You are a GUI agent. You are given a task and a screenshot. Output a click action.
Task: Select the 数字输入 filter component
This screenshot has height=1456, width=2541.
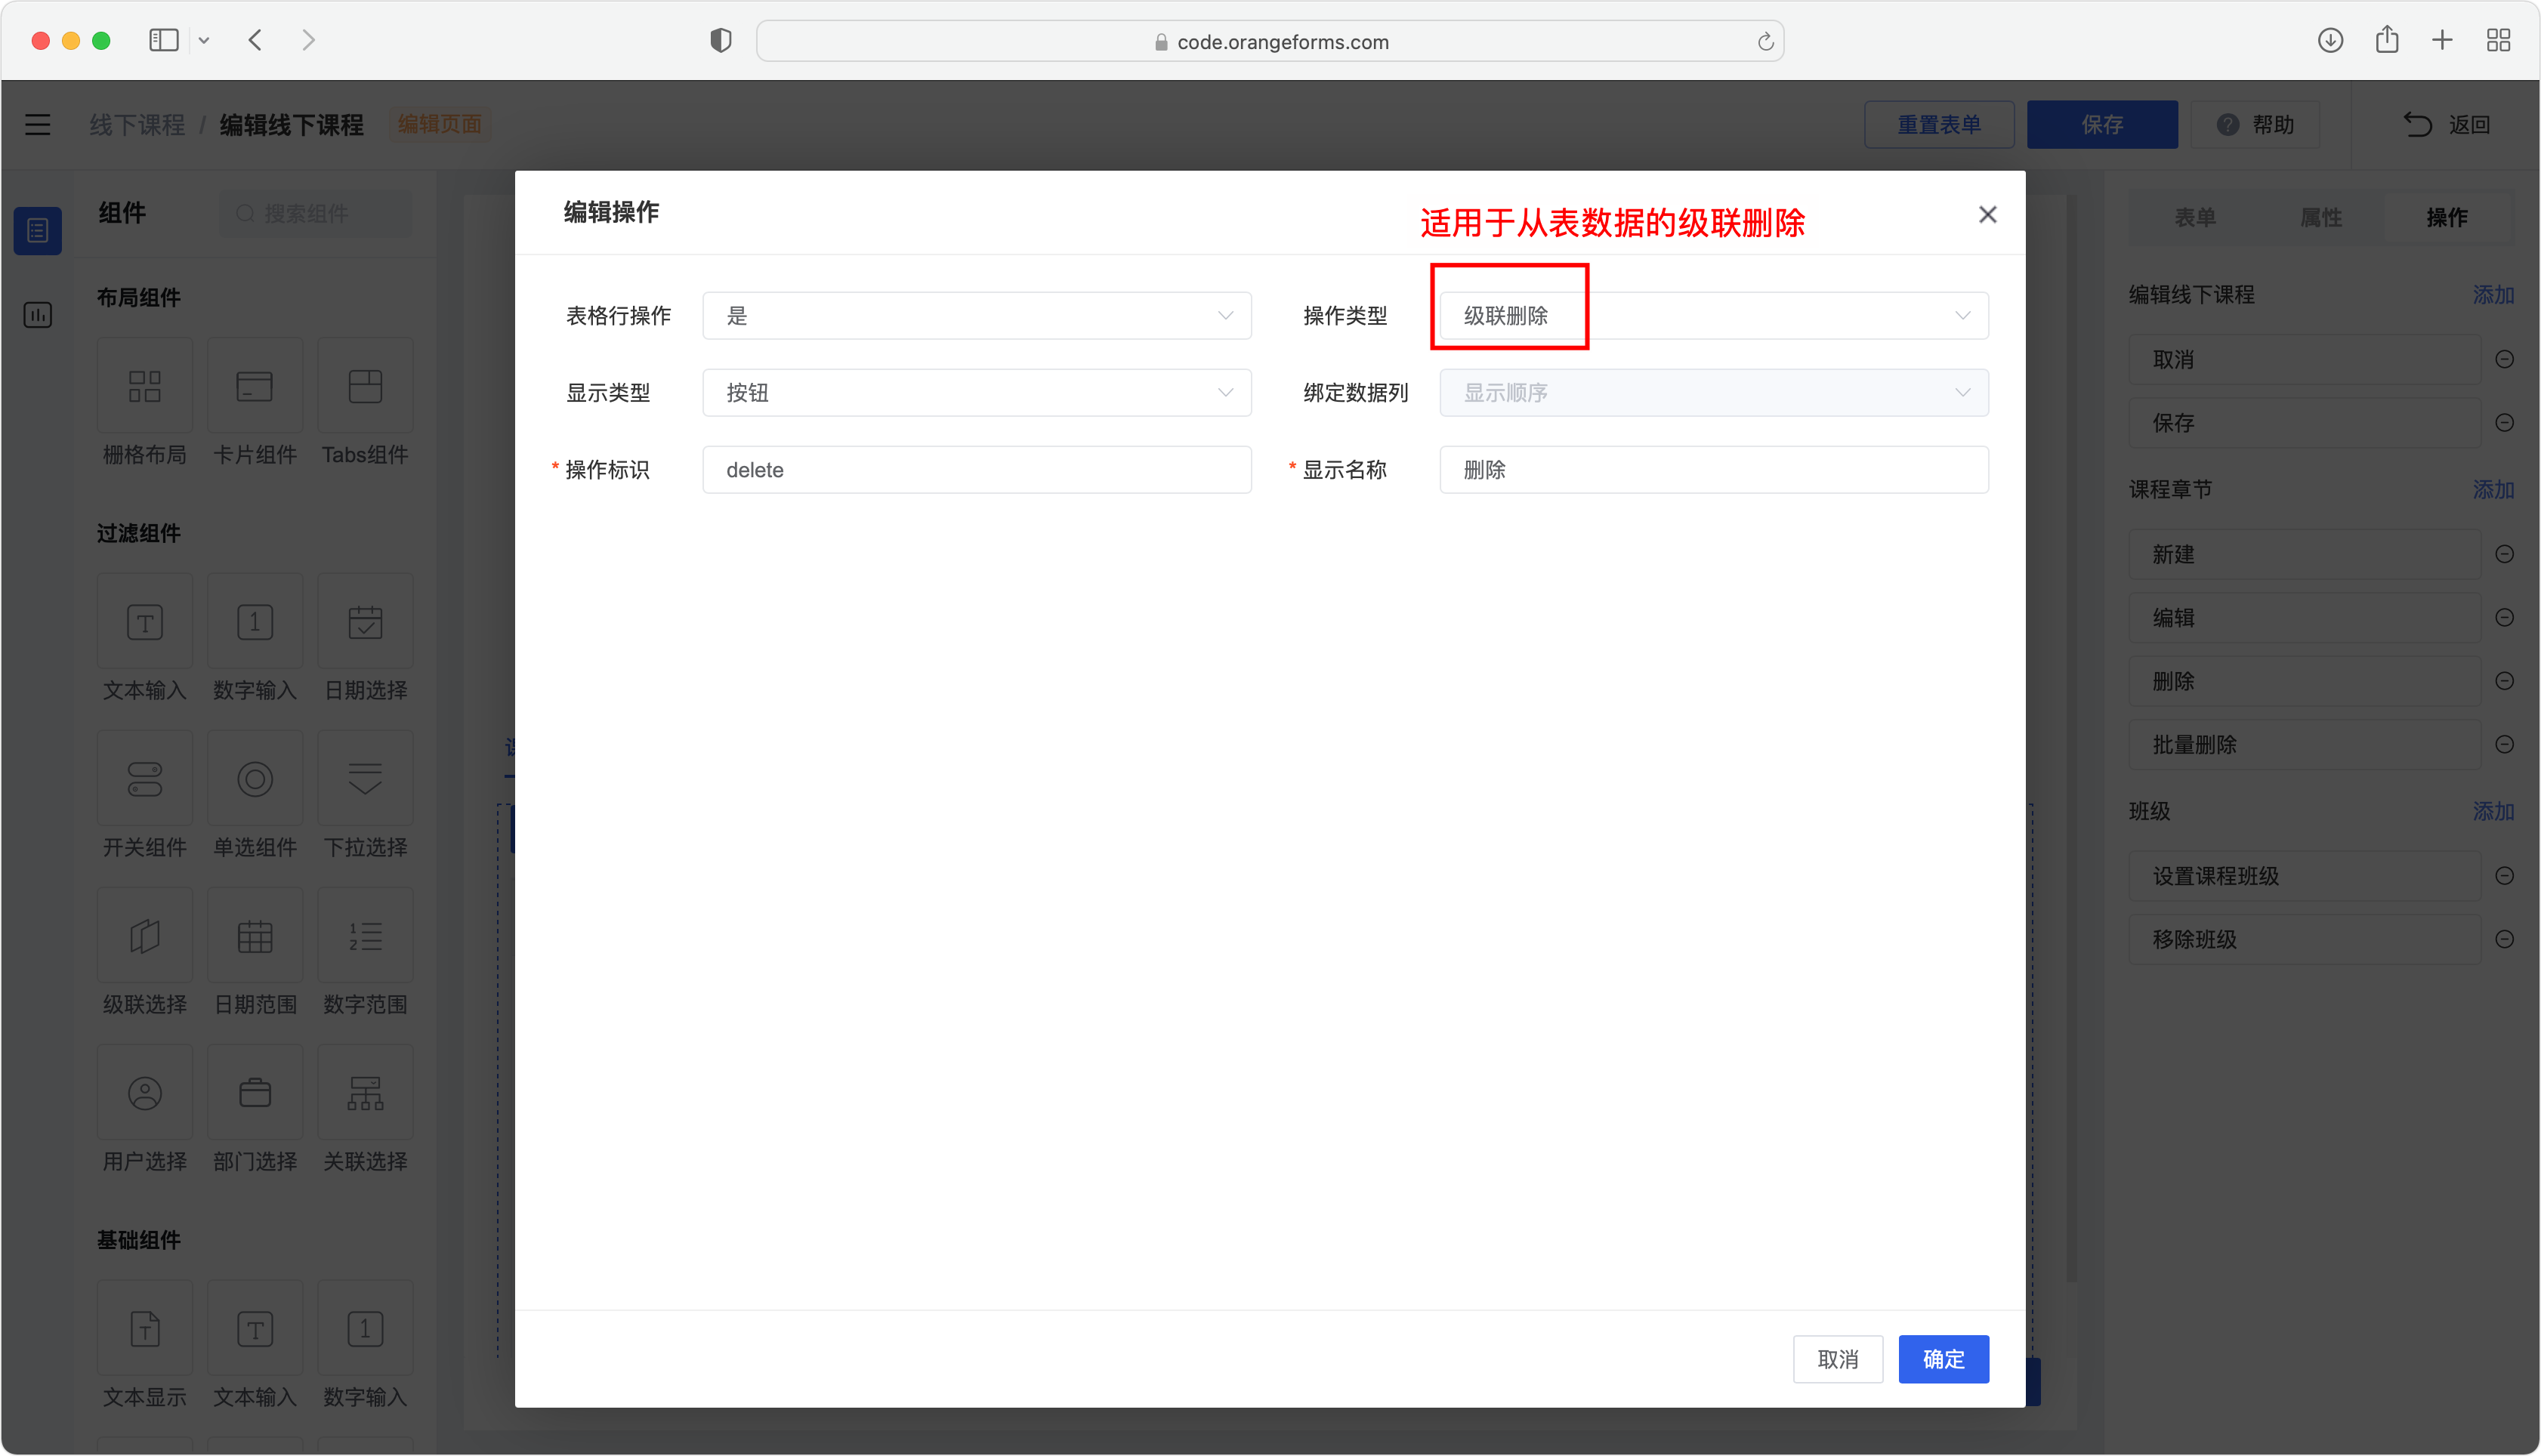255,622
